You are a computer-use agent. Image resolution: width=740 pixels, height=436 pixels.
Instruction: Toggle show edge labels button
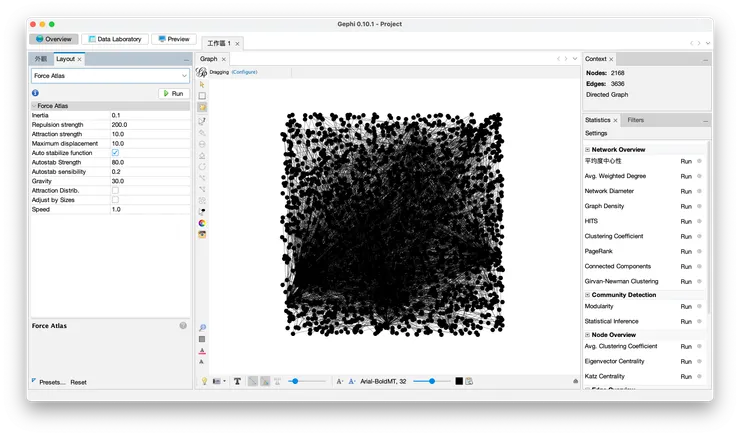(278, 381)
